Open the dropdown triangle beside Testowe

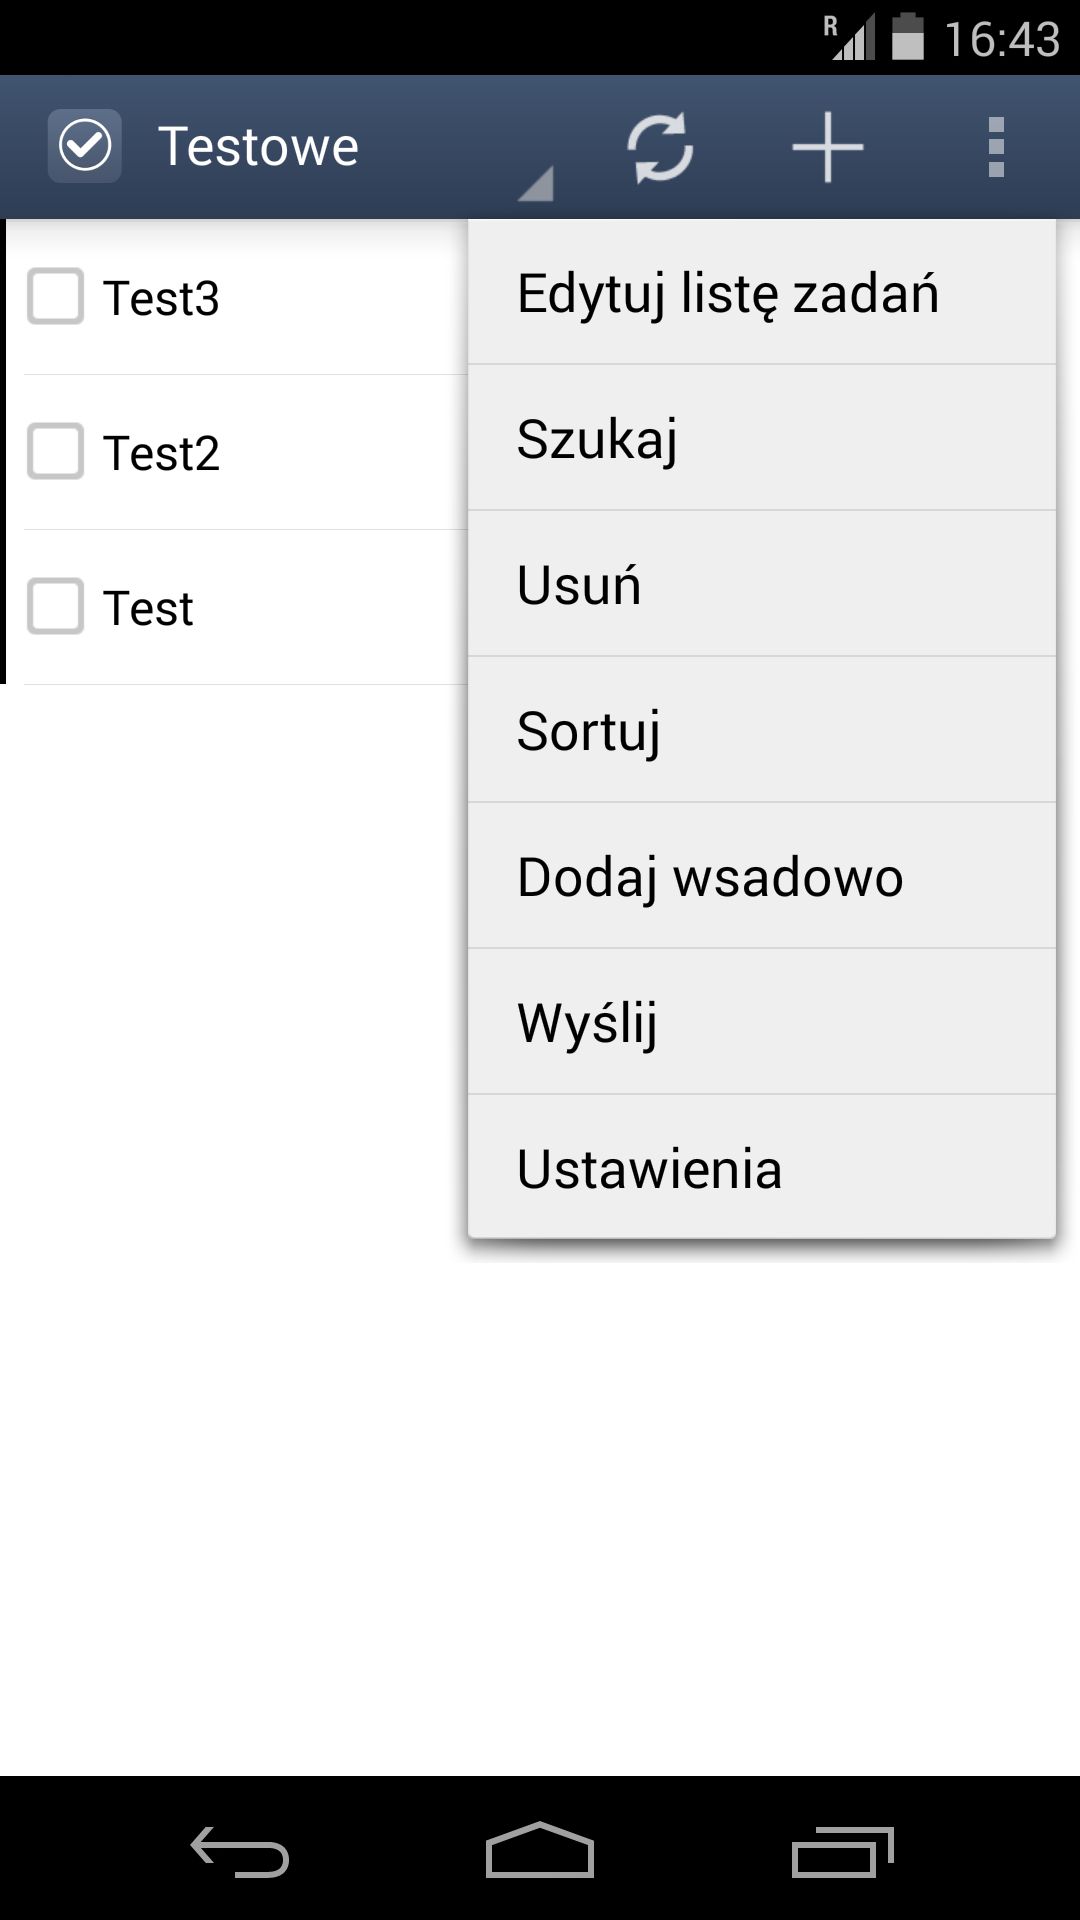coord(537,184)
